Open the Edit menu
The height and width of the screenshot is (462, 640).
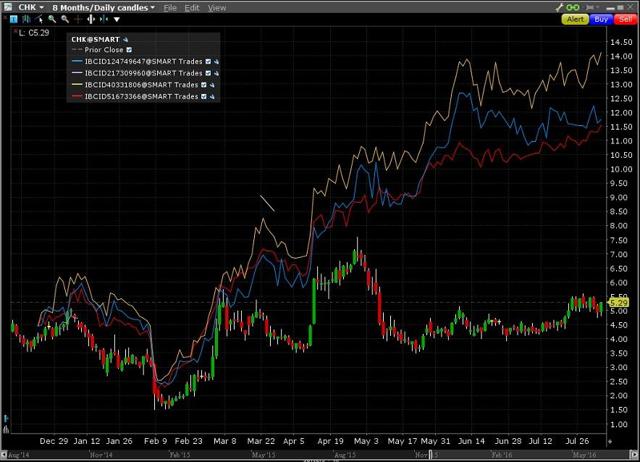(192, 8)
